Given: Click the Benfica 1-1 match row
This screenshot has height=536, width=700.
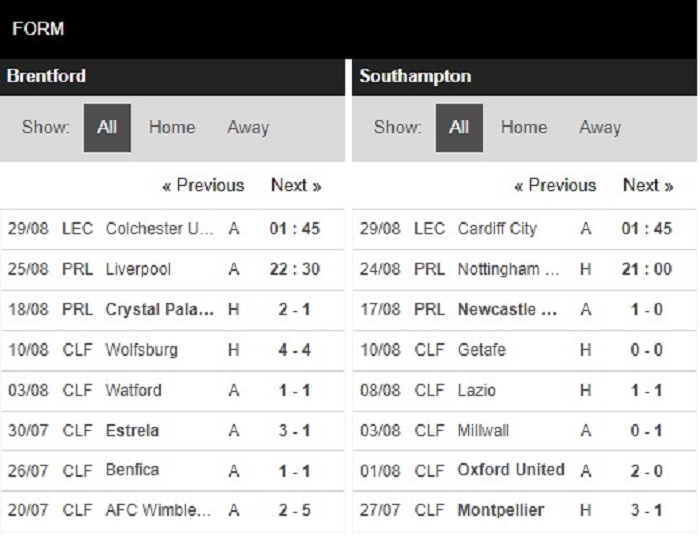Looking at the screenshot, I should 173,470.
